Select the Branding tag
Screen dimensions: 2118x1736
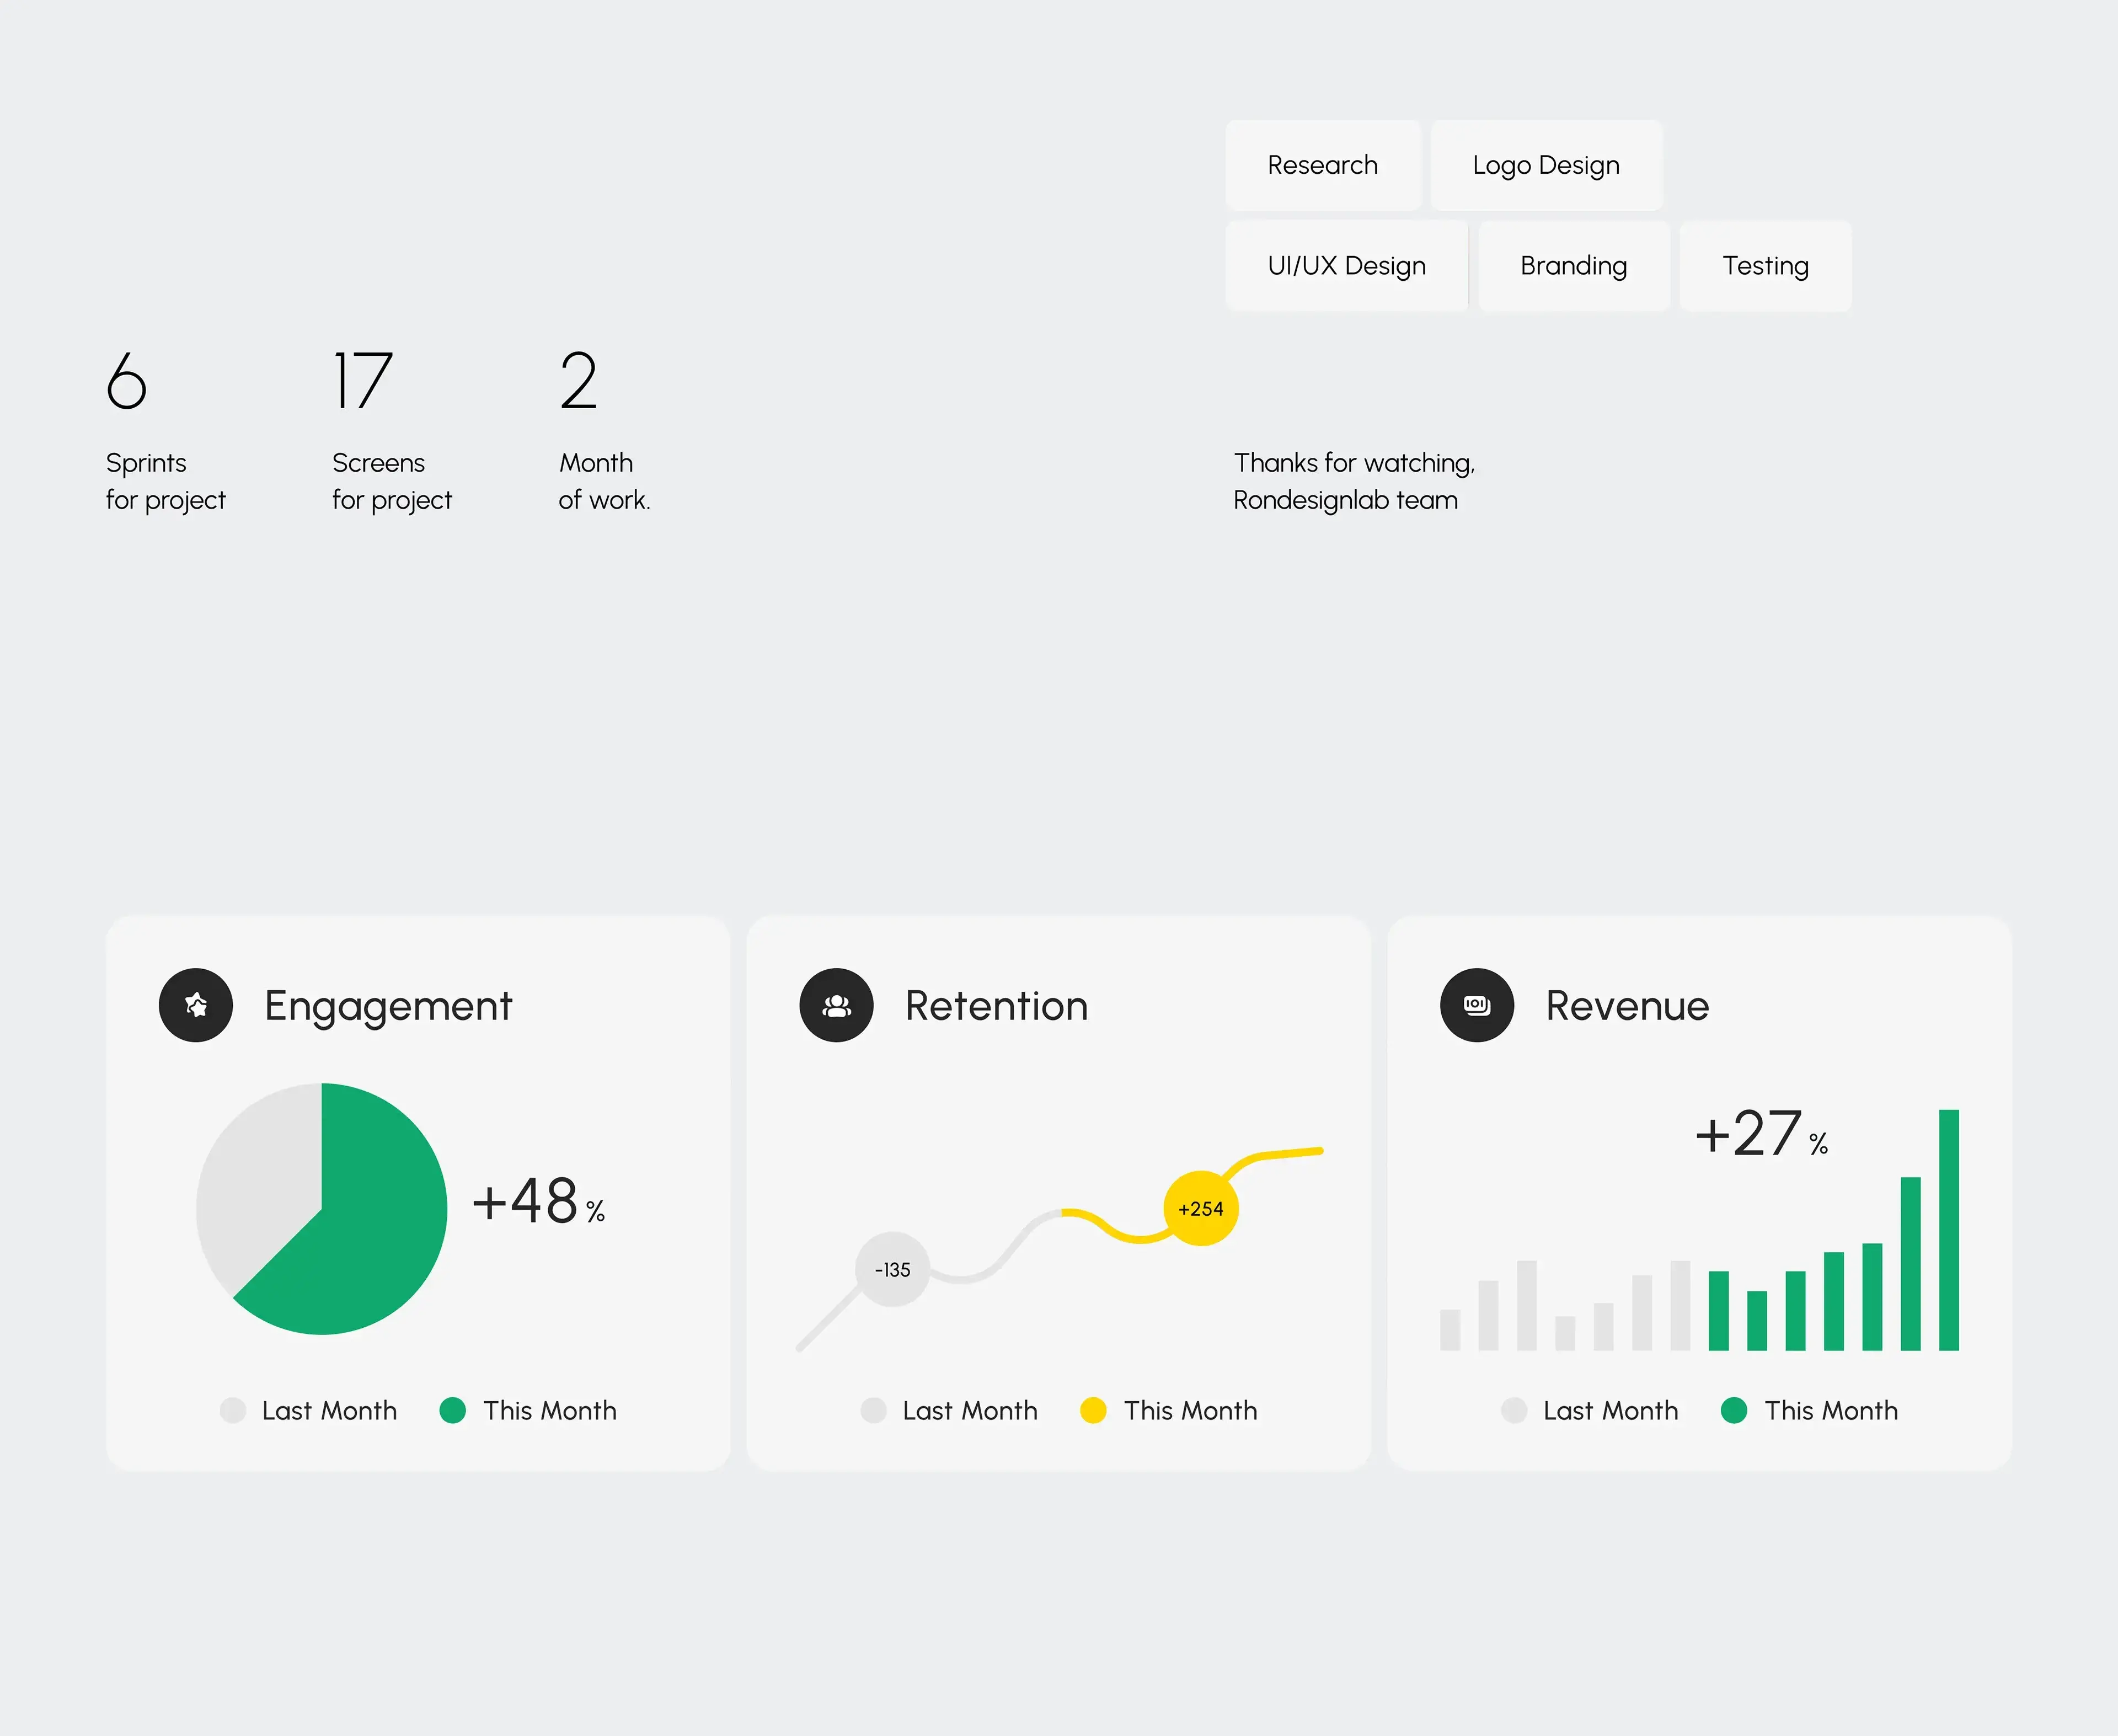click(x=1574, y=266)
